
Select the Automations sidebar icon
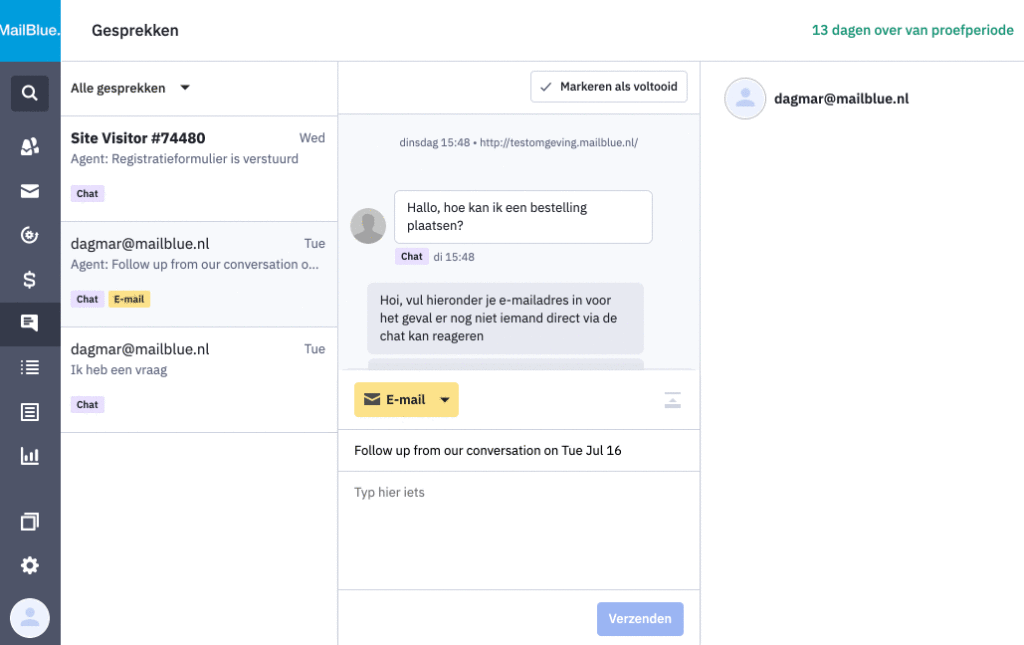pyautogui.click(x=29, y=234)
